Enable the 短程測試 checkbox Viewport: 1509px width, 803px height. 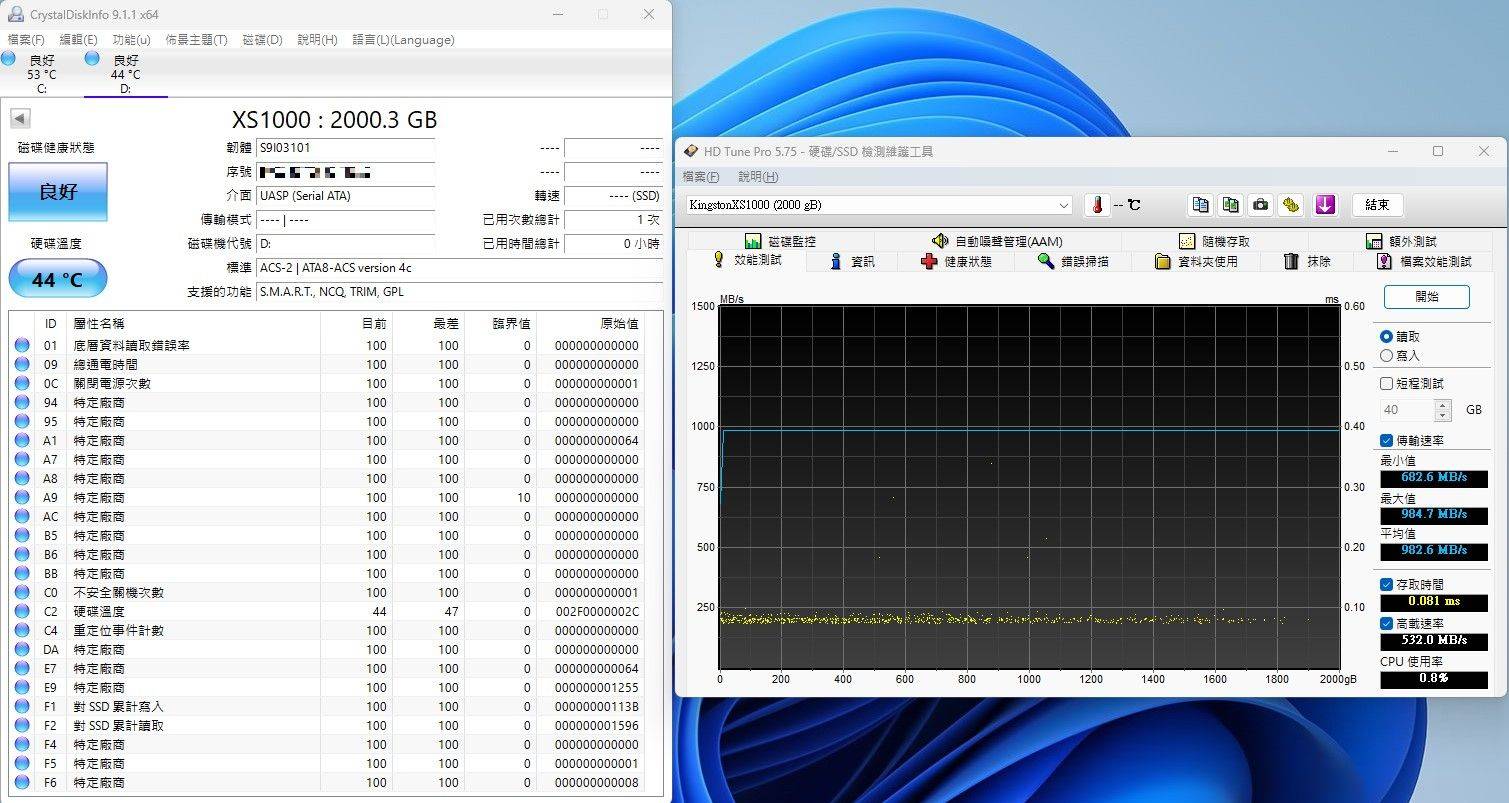(x=1386, y=383)
